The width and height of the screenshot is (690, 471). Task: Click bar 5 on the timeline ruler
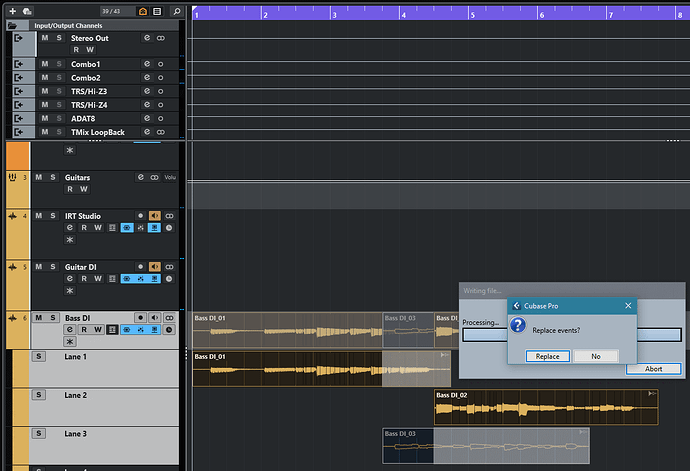click(x=472, y=14)
